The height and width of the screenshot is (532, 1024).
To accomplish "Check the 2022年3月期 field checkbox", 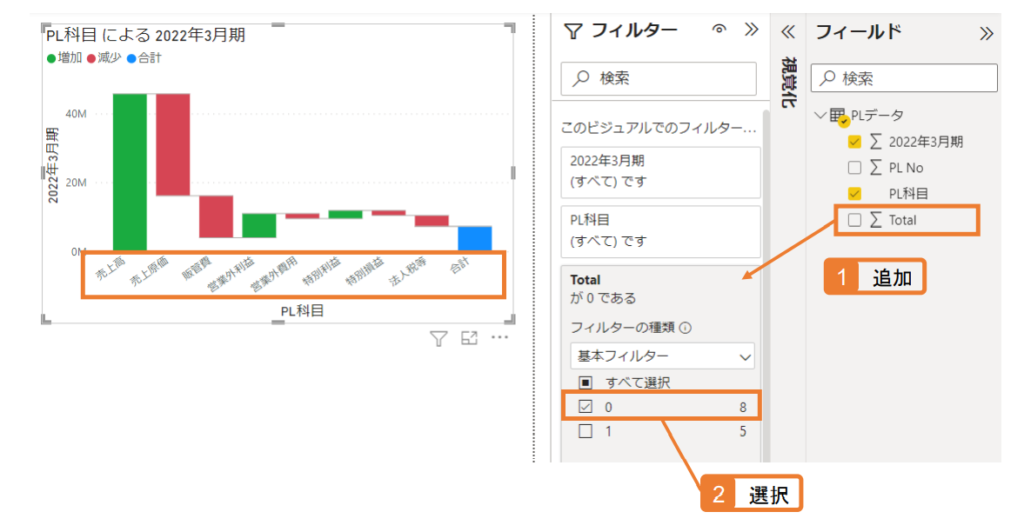I will pos(854,142).
